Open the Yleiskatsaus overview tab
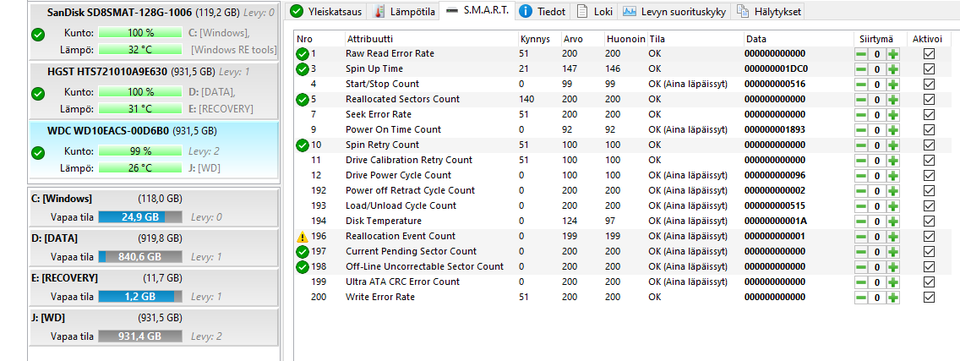Viewport: 960px width, 361px height. [x=326, y=12]
